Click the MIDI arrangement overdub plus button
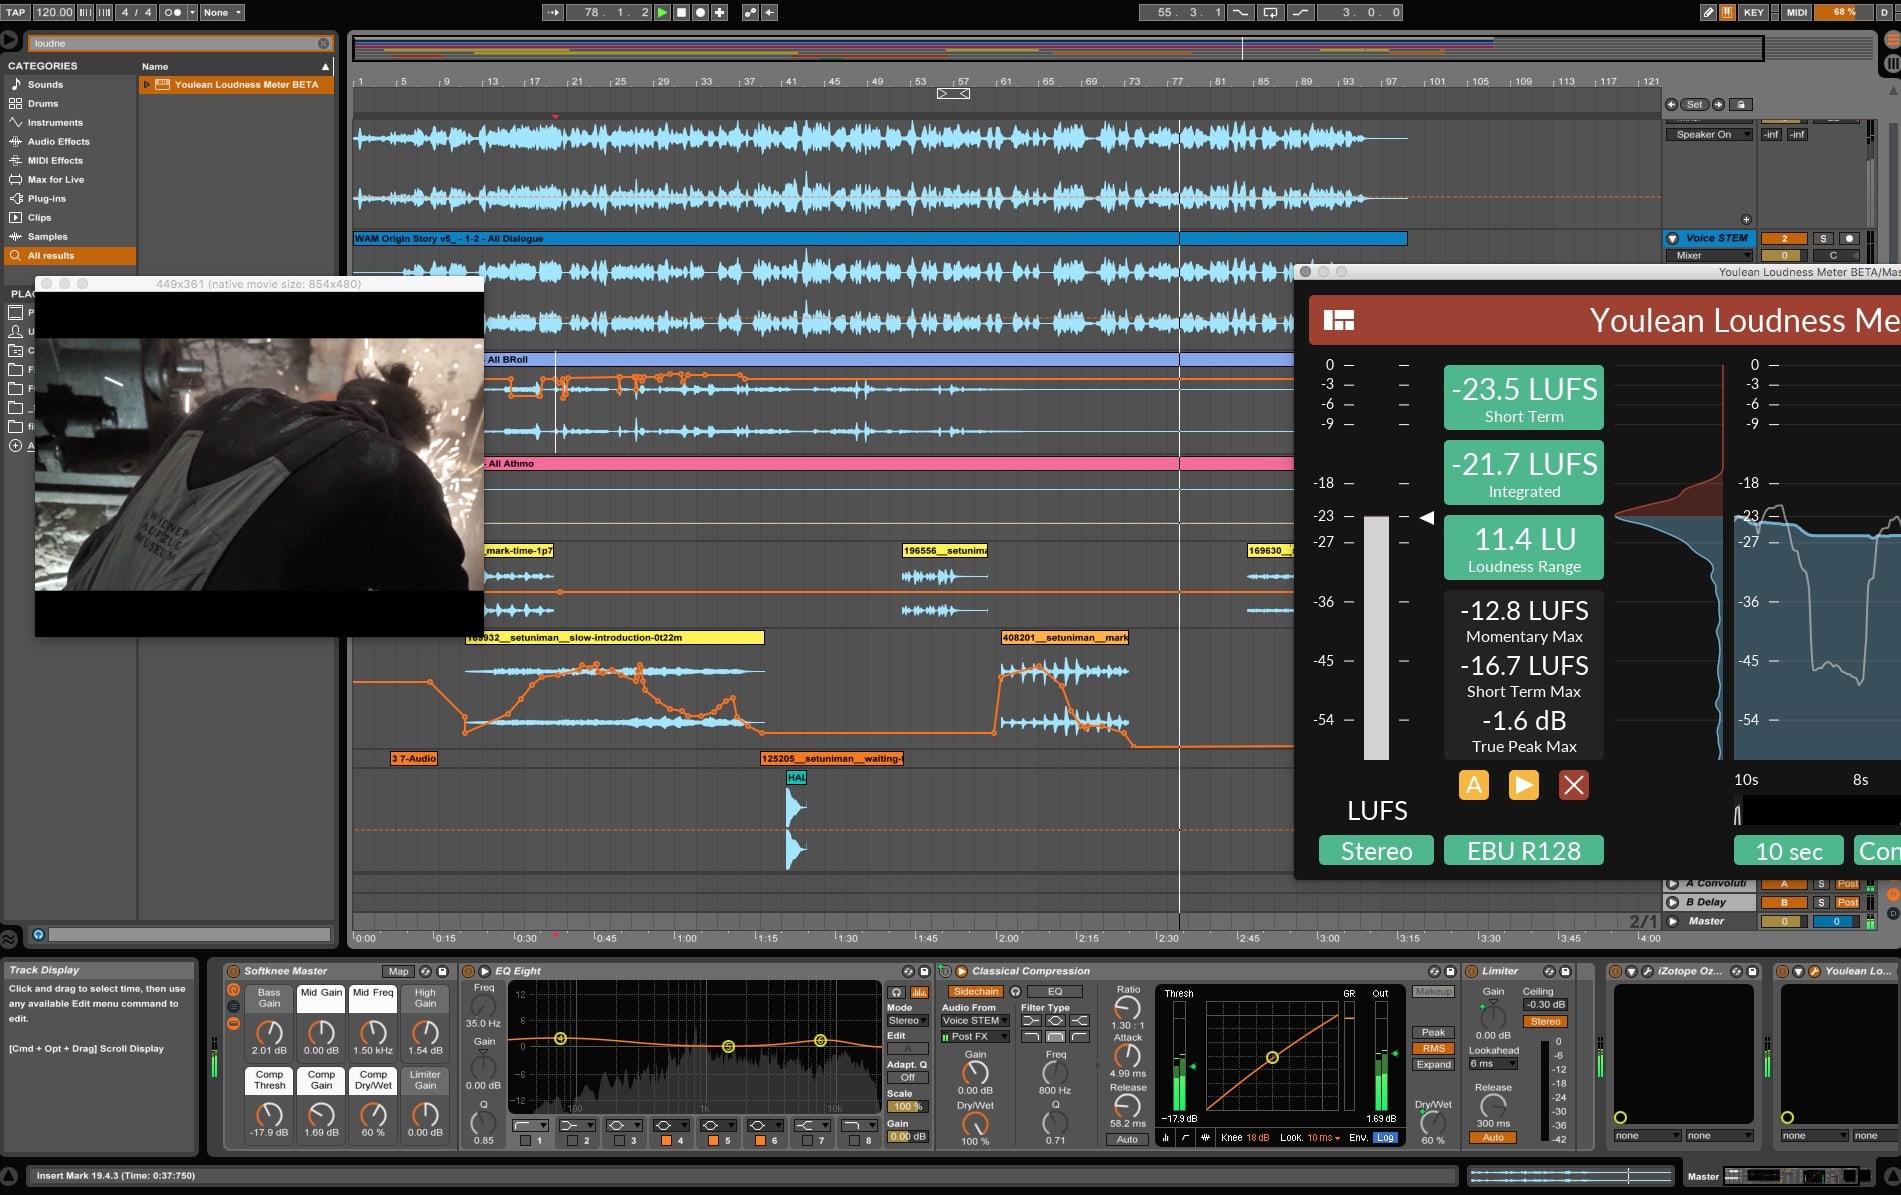Image resolution: width=1901 pixels, height=1195 pixels. [719, 13]
